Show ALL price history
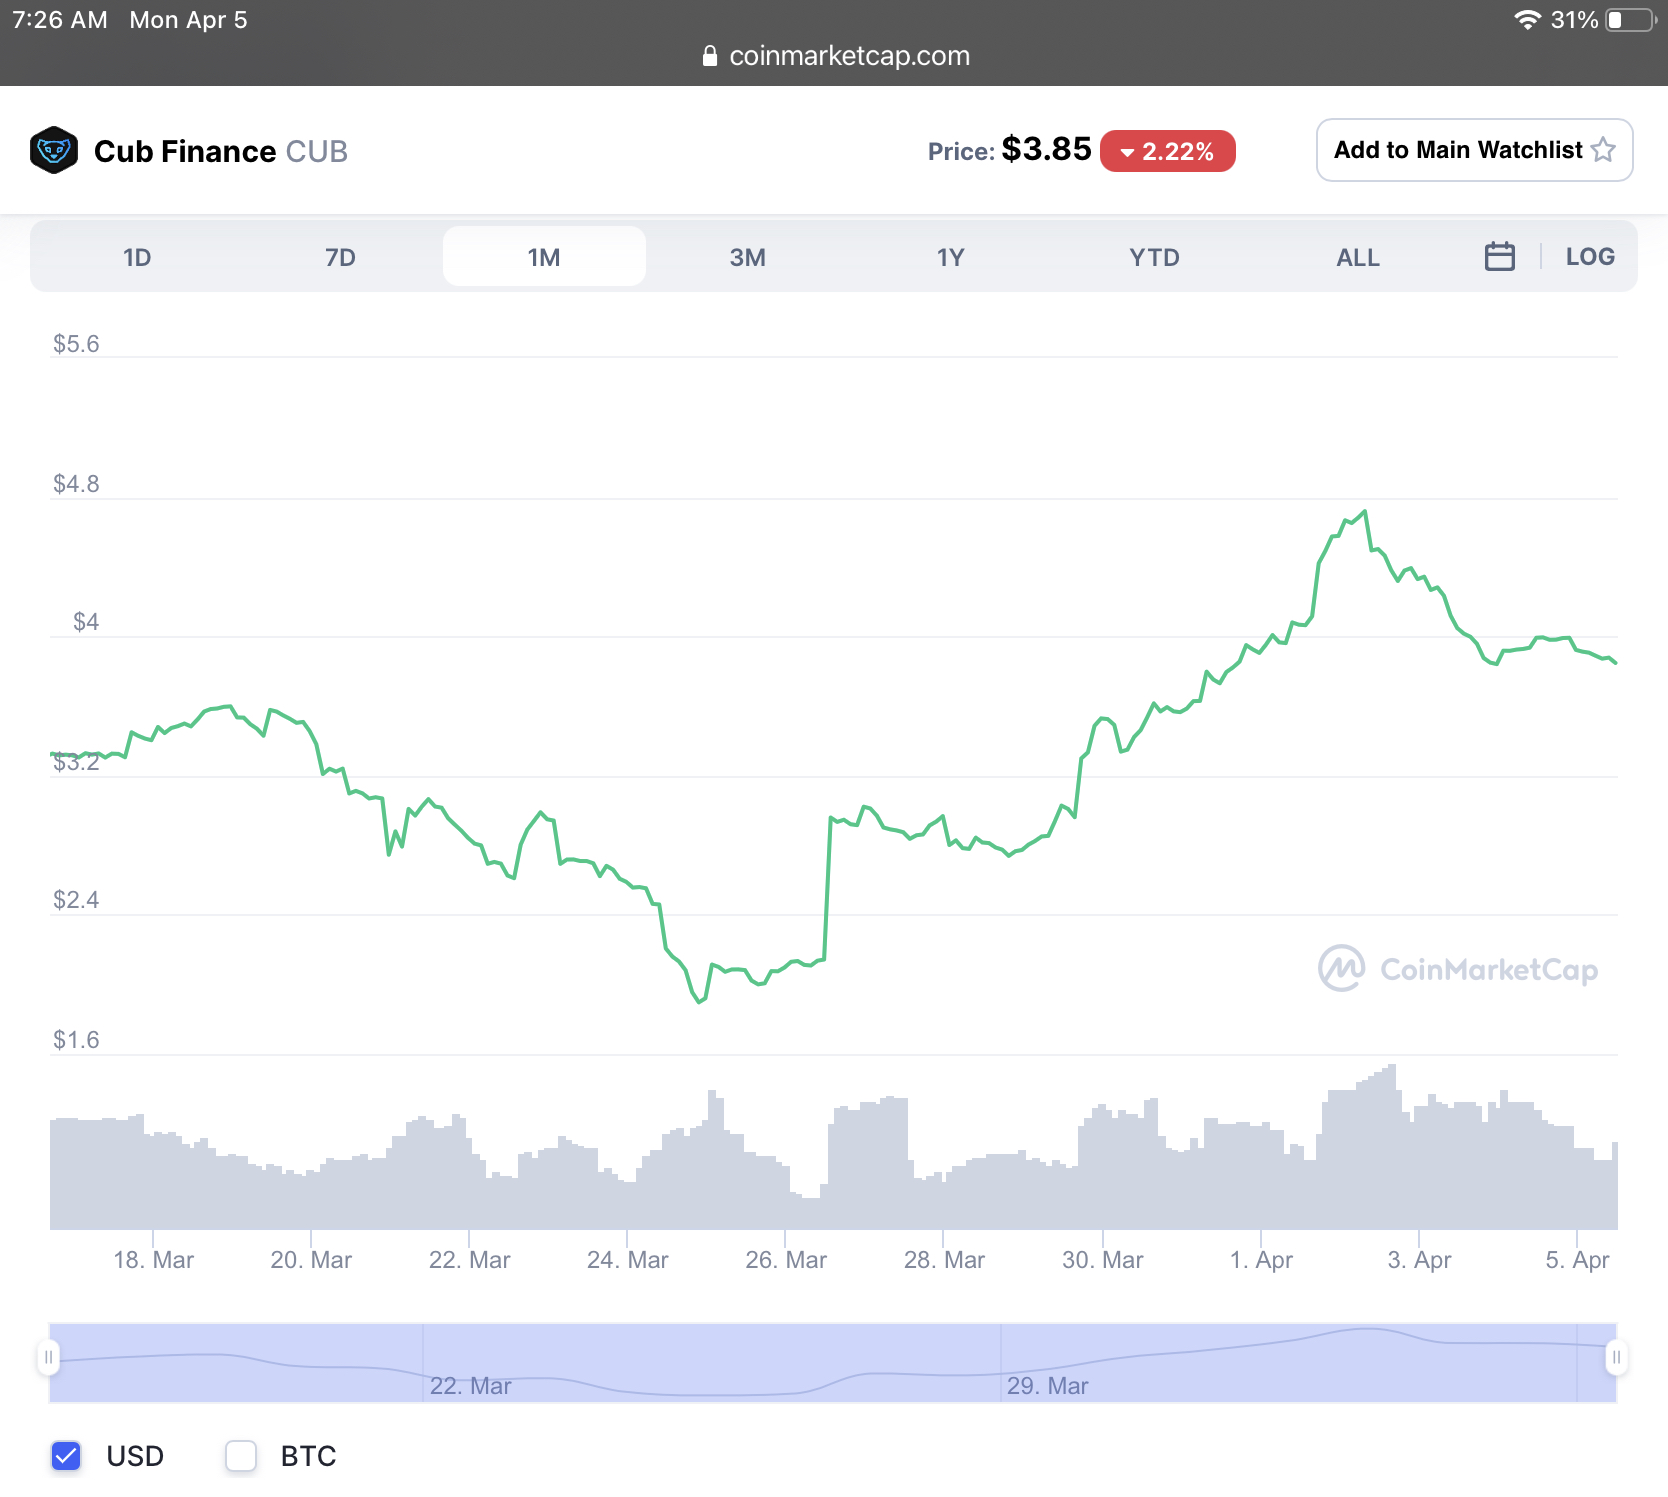1668x1497 pixels. (1357, 257)
